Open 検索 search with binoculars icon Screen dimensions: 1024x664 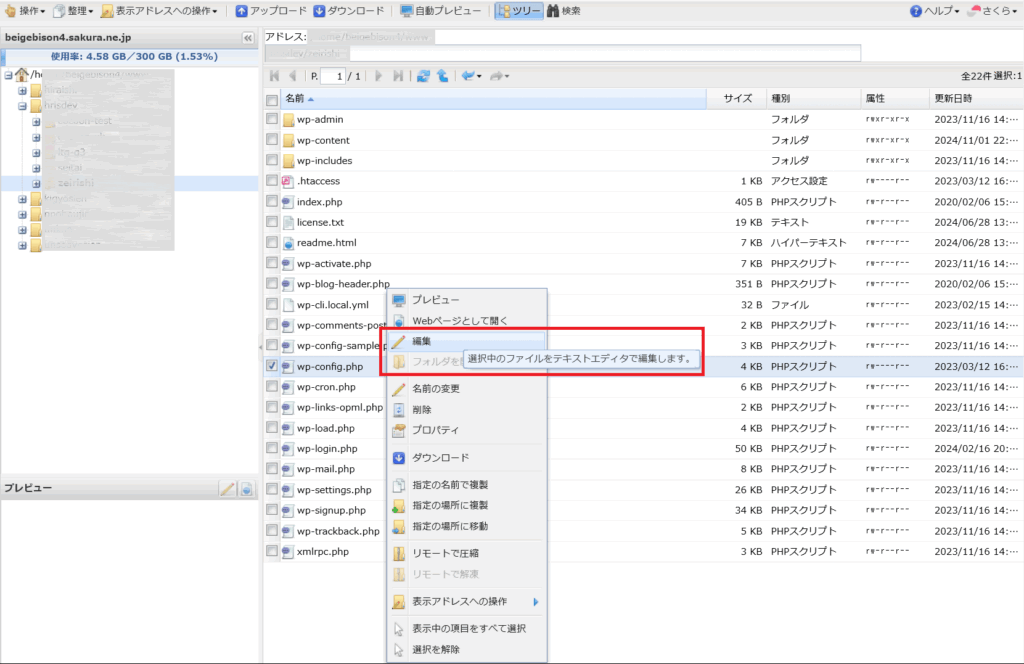[564, 11]
